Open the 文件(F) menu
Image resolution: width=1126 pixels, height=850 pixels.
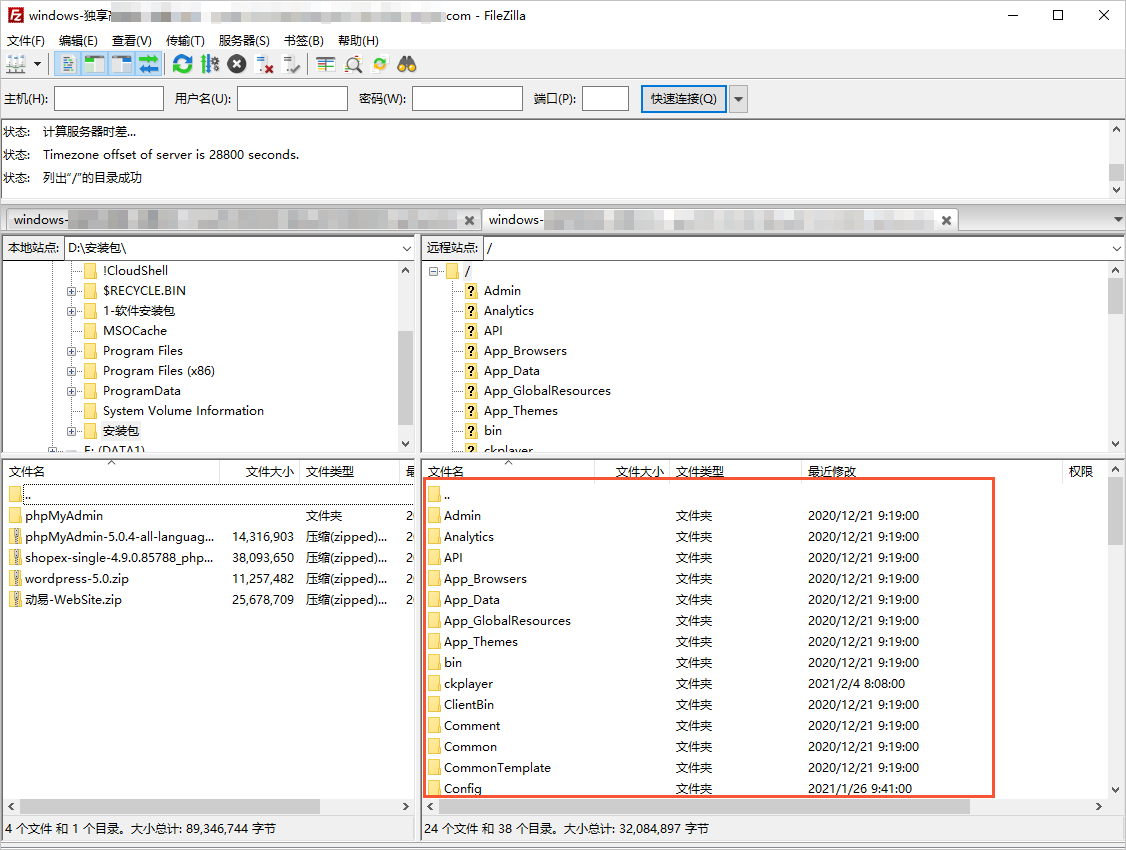(26, 41)
